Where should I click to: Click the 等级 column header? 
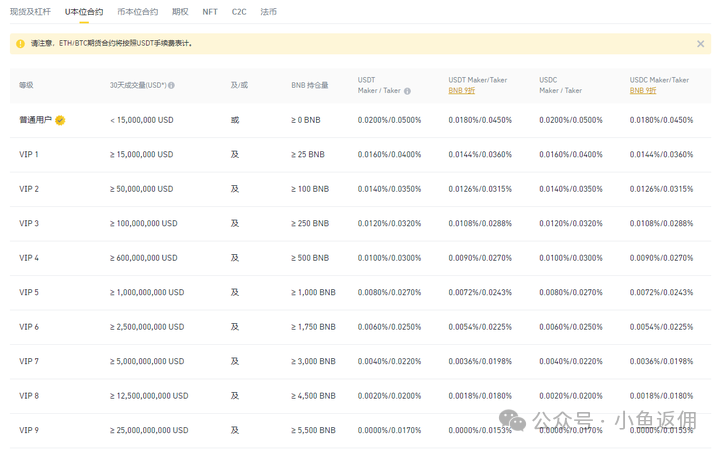click(26, 85)
